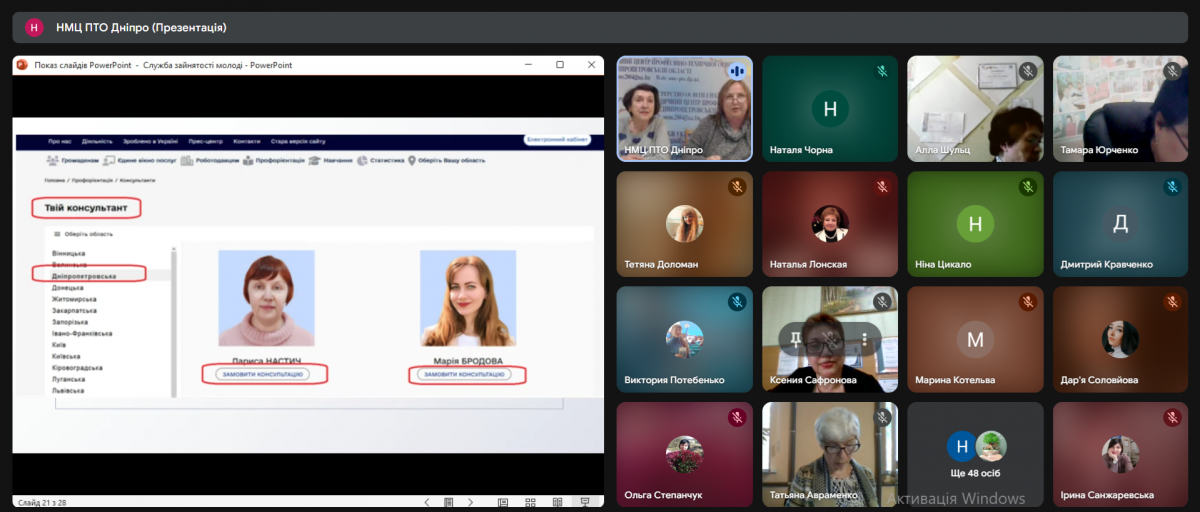The height and width of the screenshot is (512, 1200).
Task: Go to previous slide using left arrow
Action: [x=427, y=502]
